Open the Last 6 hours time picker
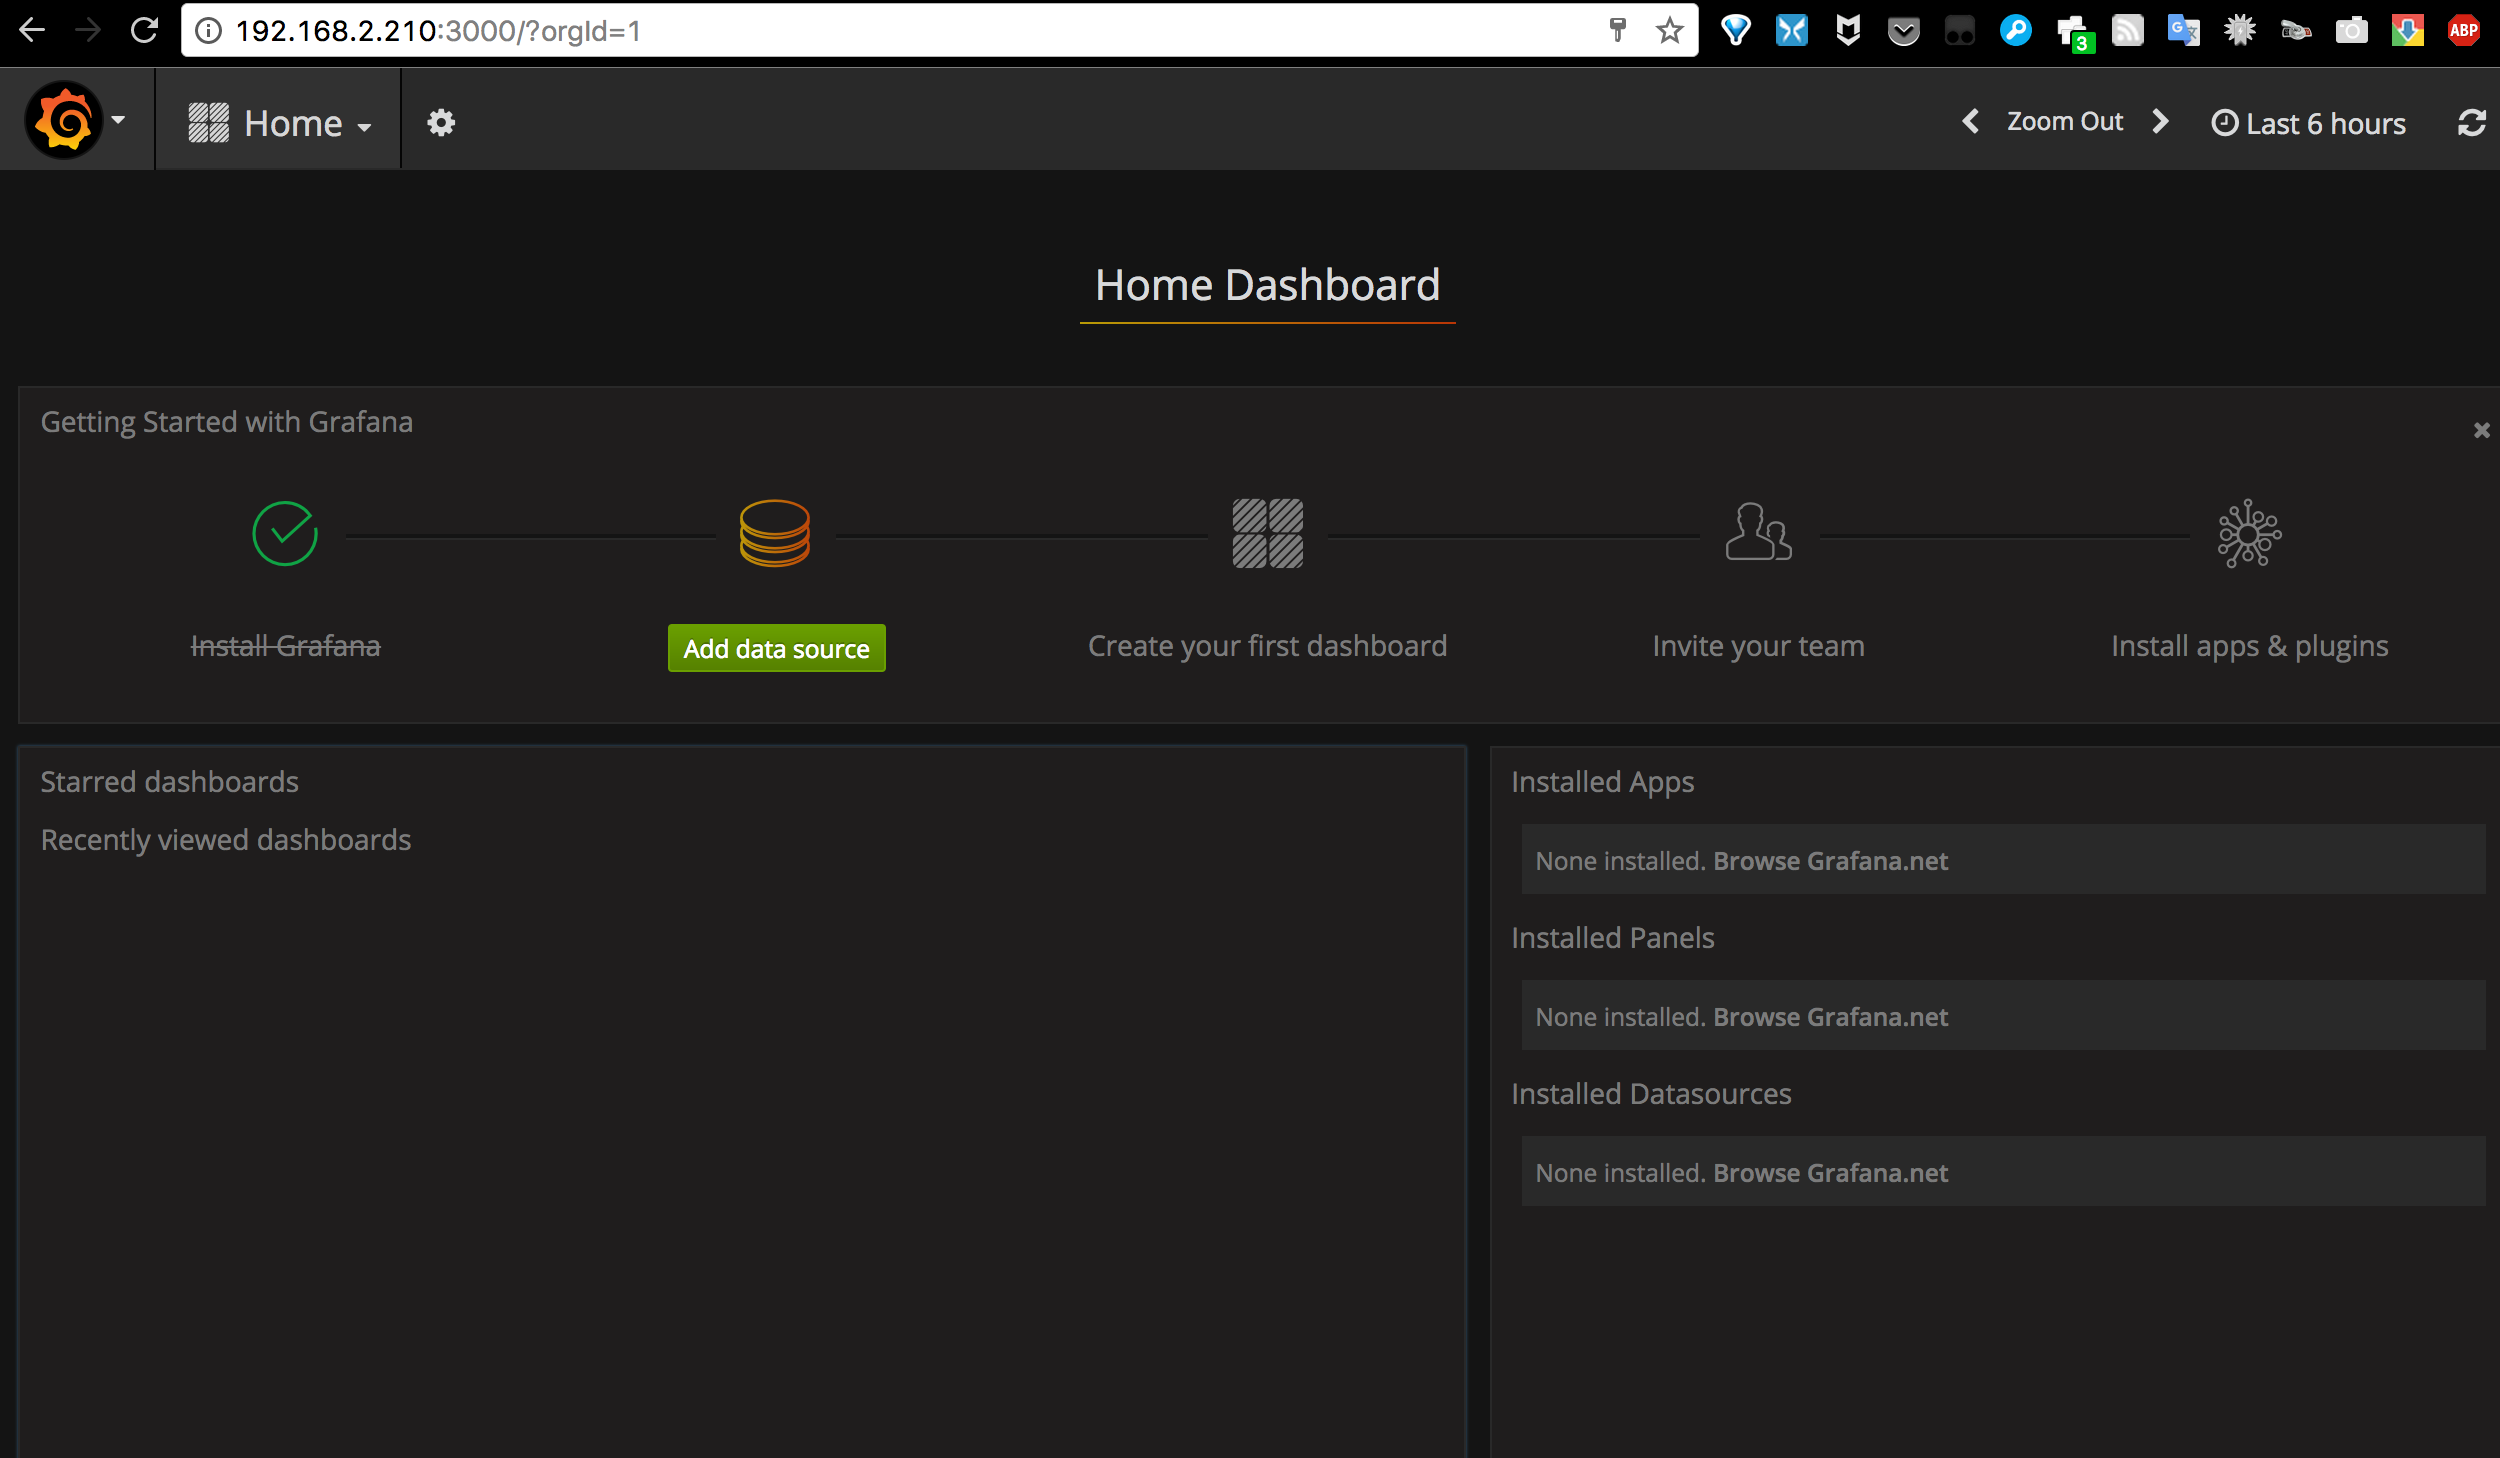Screen dimensions: 2500x1458 point(2308,123)
